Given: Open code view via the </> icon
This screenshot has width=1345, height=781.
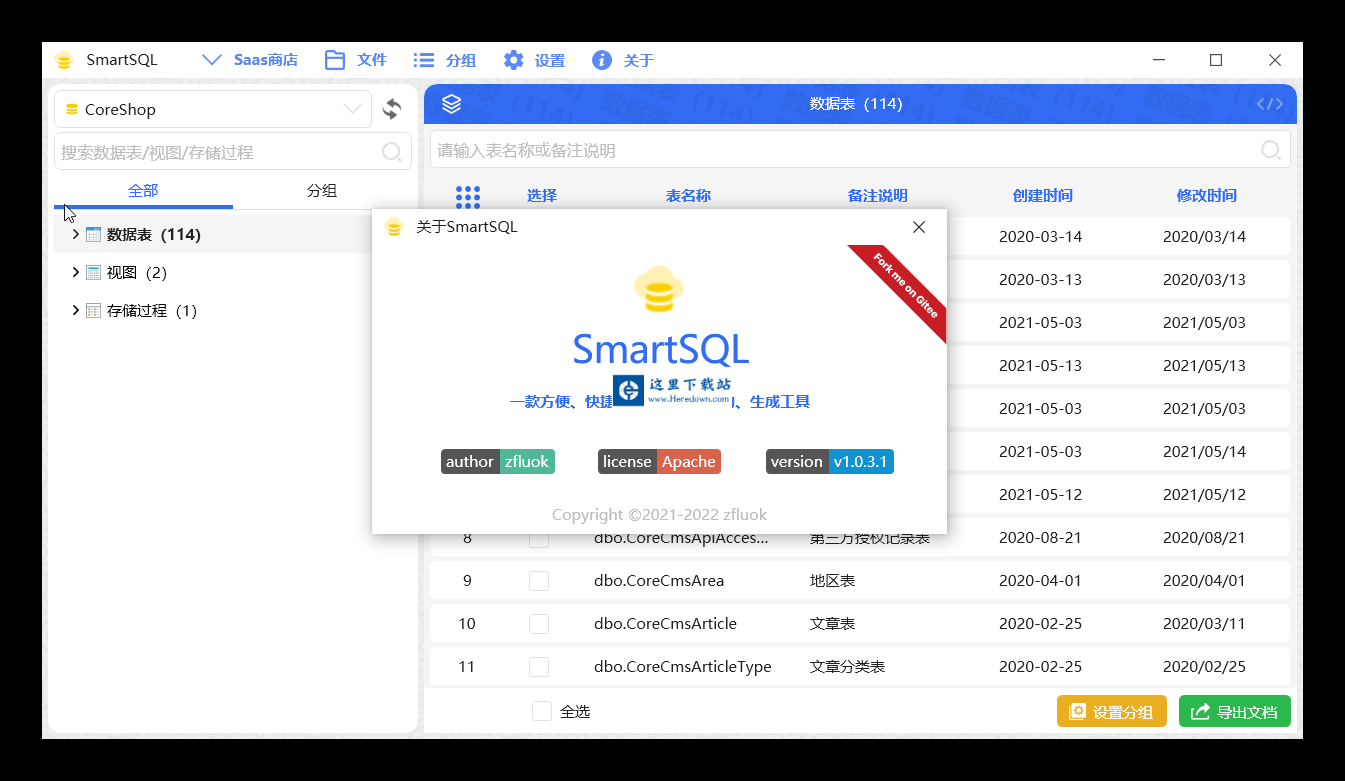Looking at the screenshot, I should [x=1269, y=103].
